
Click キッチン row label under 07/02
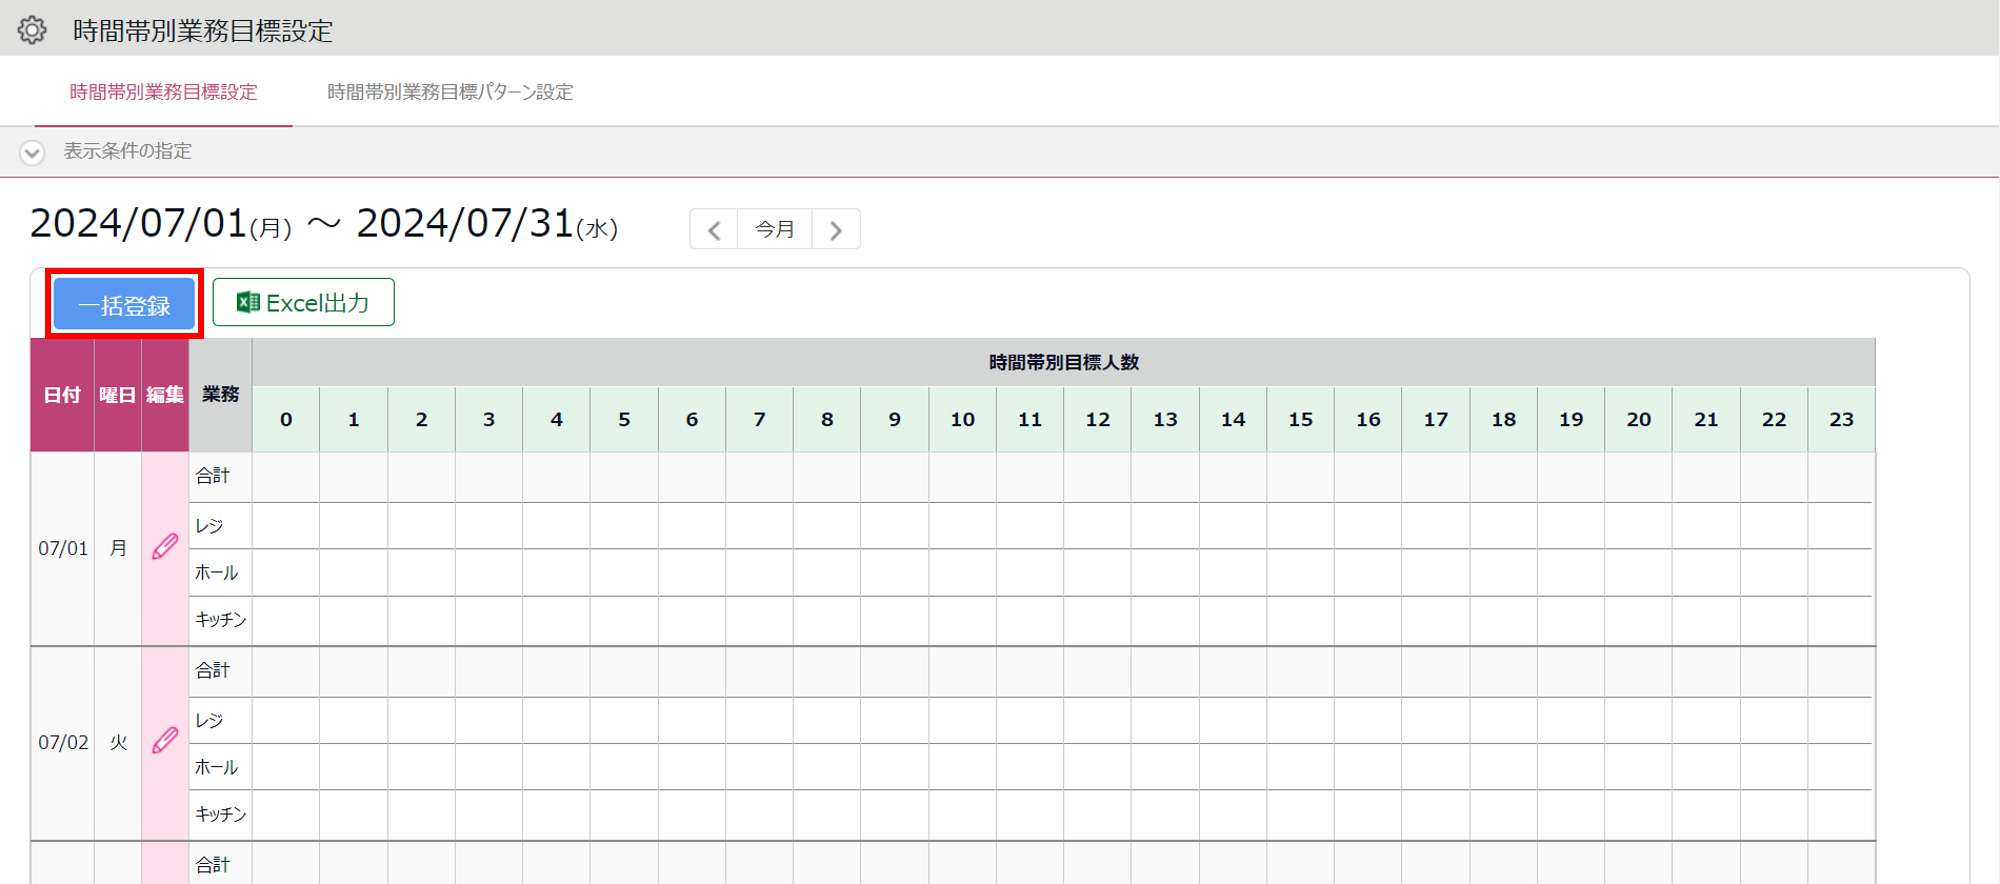pyautogui.click(x=220, y=814)
